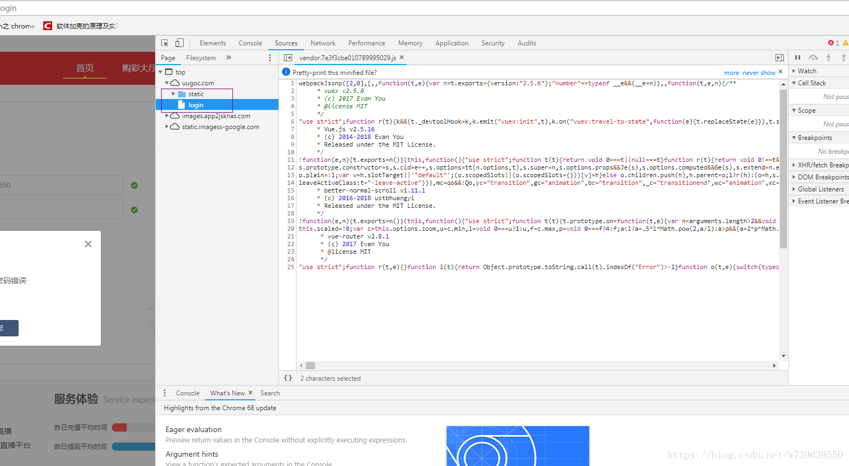The image size is (849, 466).
Task: Open the Security panel
Action: pyautogui.click(x=493, y=43)
